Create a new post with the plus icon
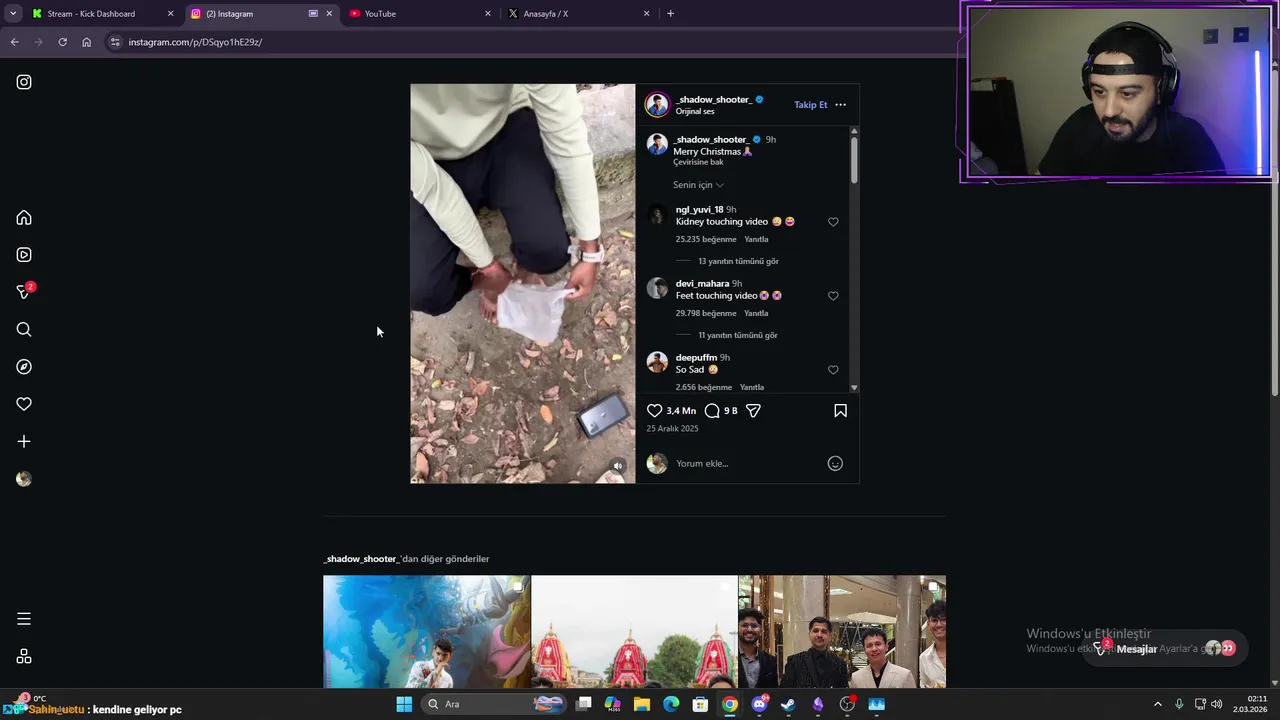Screen dimensions: 1280x720 coord(24,441)
